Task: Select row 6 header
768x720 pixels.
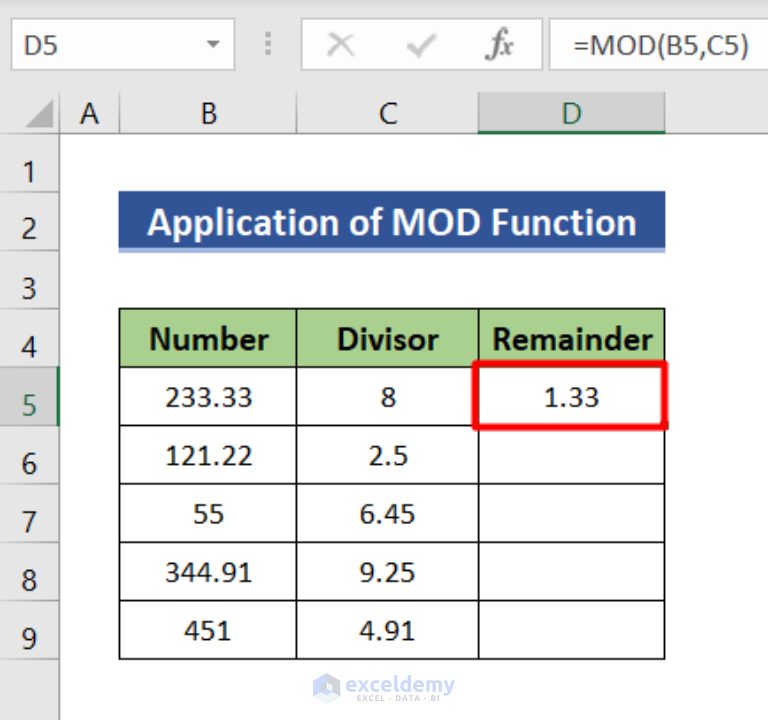Action: click(x=29, y=455)
